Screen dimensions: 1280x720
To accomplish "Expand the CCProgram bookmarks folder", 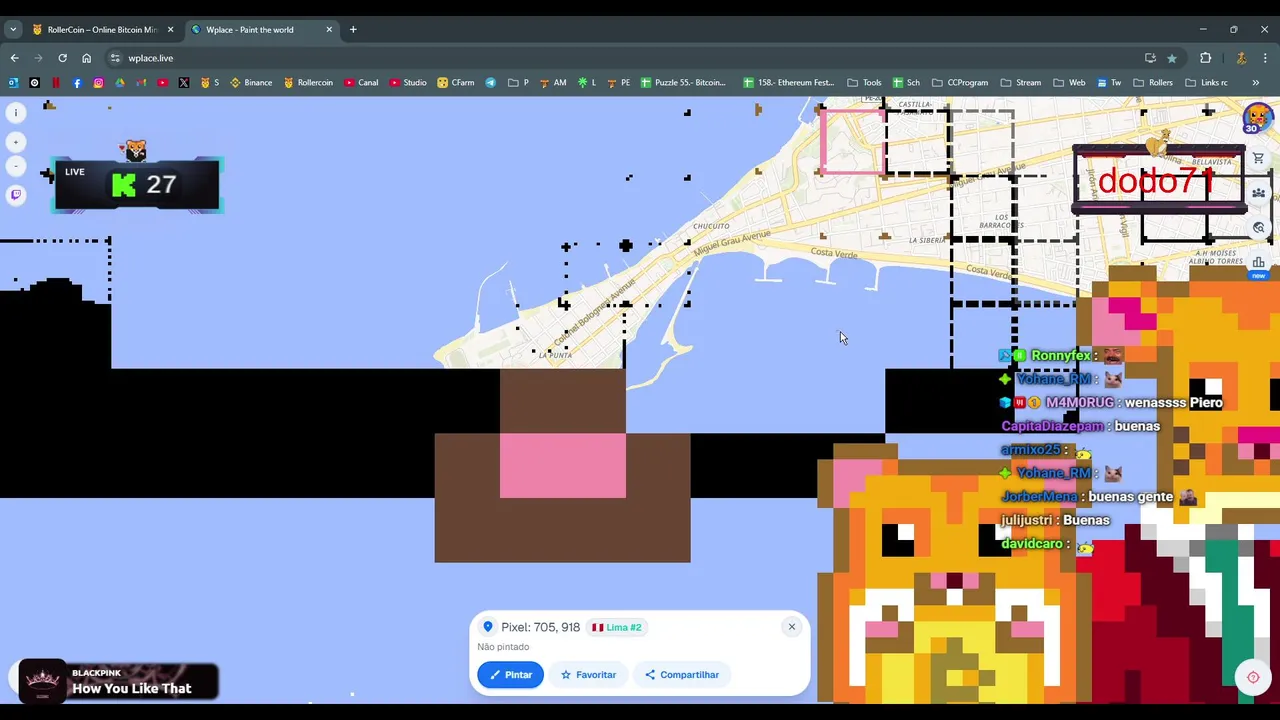I will [x=960, y=82].
